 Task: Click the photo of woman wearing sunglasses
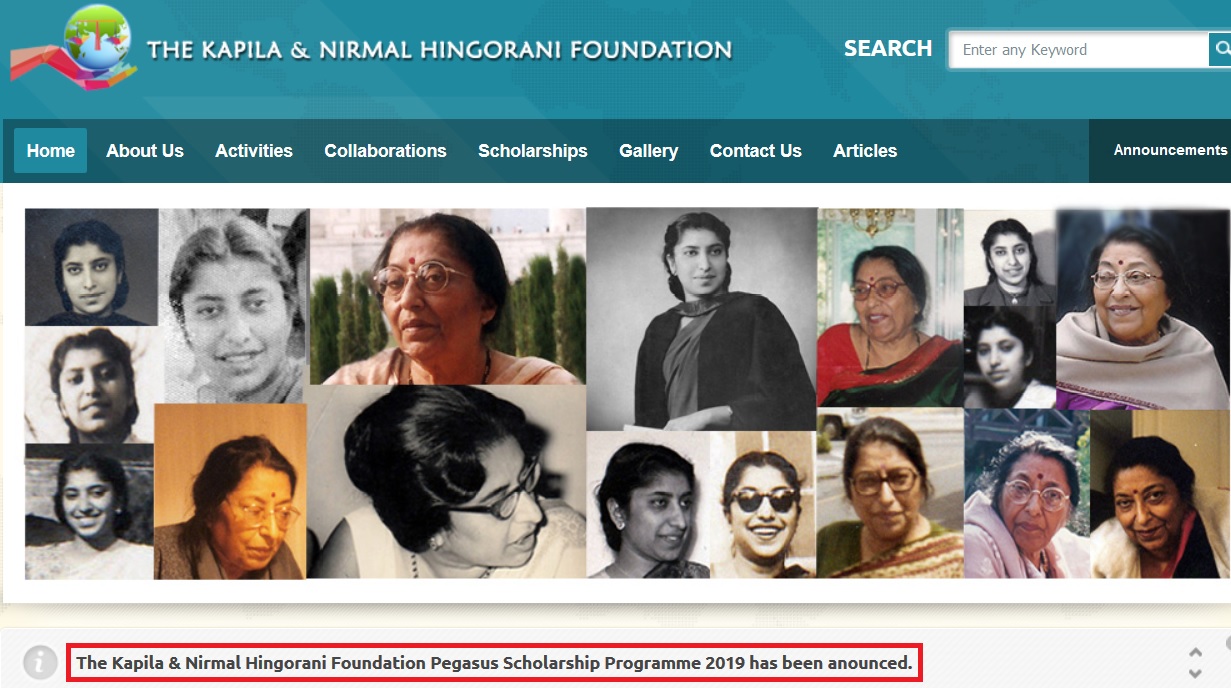tap(763, 504)
